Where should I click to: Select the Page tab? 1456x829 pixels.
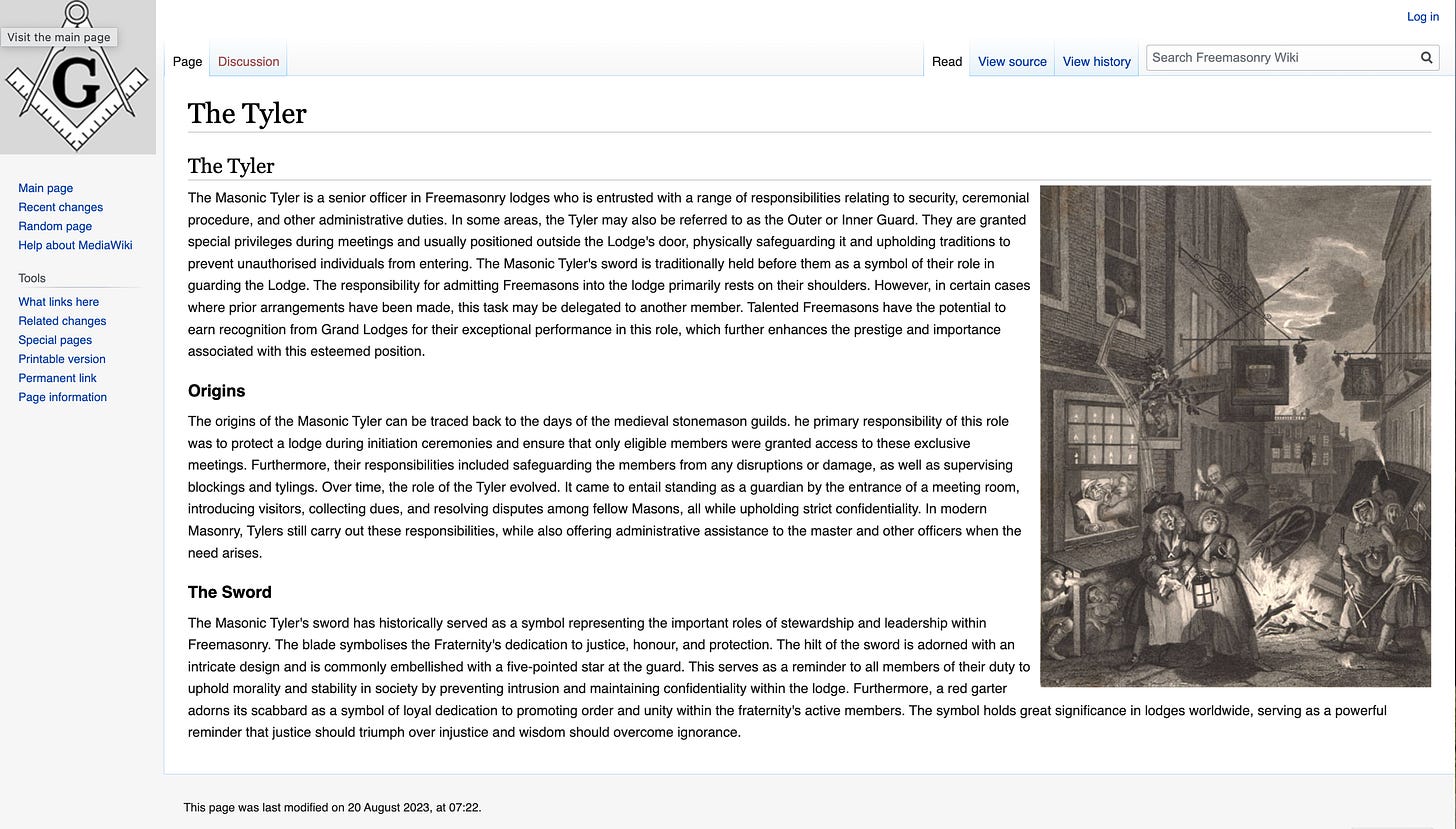[187, 61]
